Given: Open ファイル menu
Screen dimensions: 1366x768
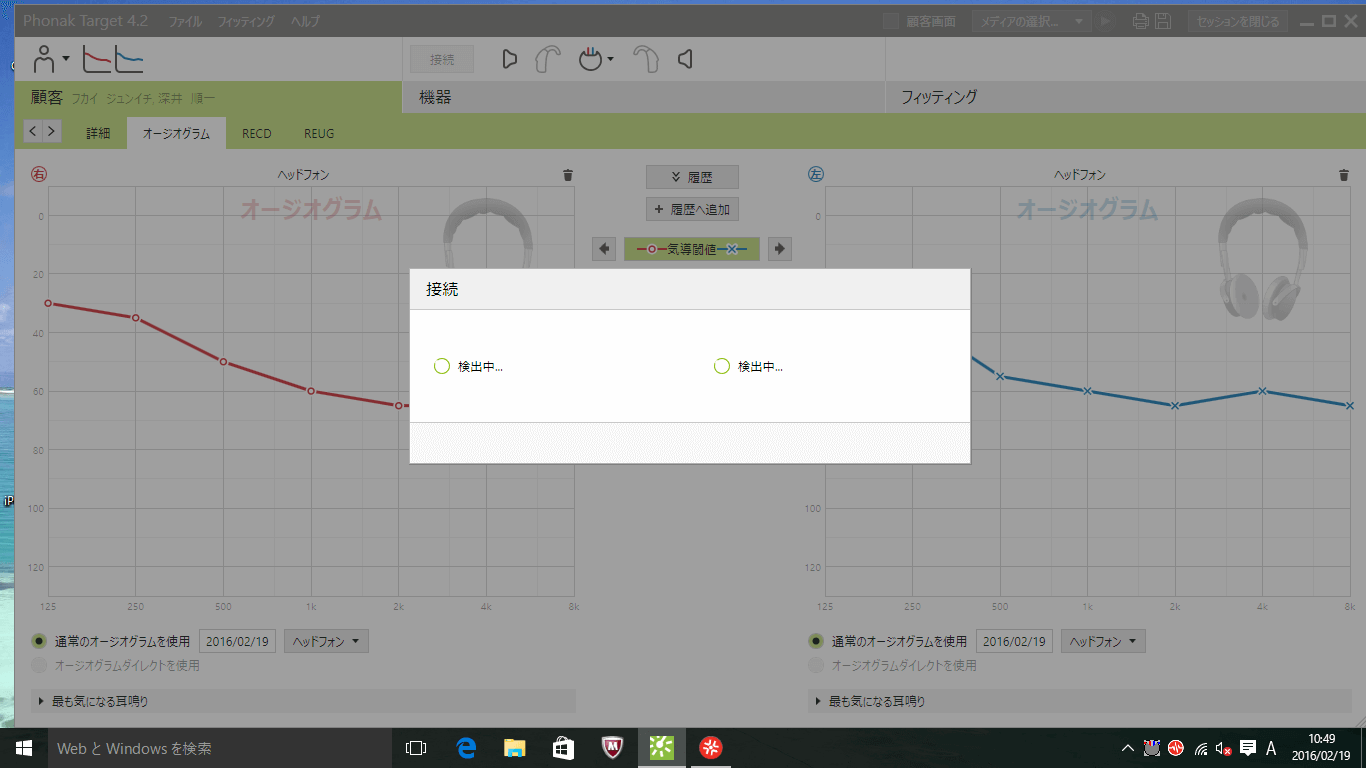Looking at the screenshot, I should pyautogui.click(x=185, y=21).
